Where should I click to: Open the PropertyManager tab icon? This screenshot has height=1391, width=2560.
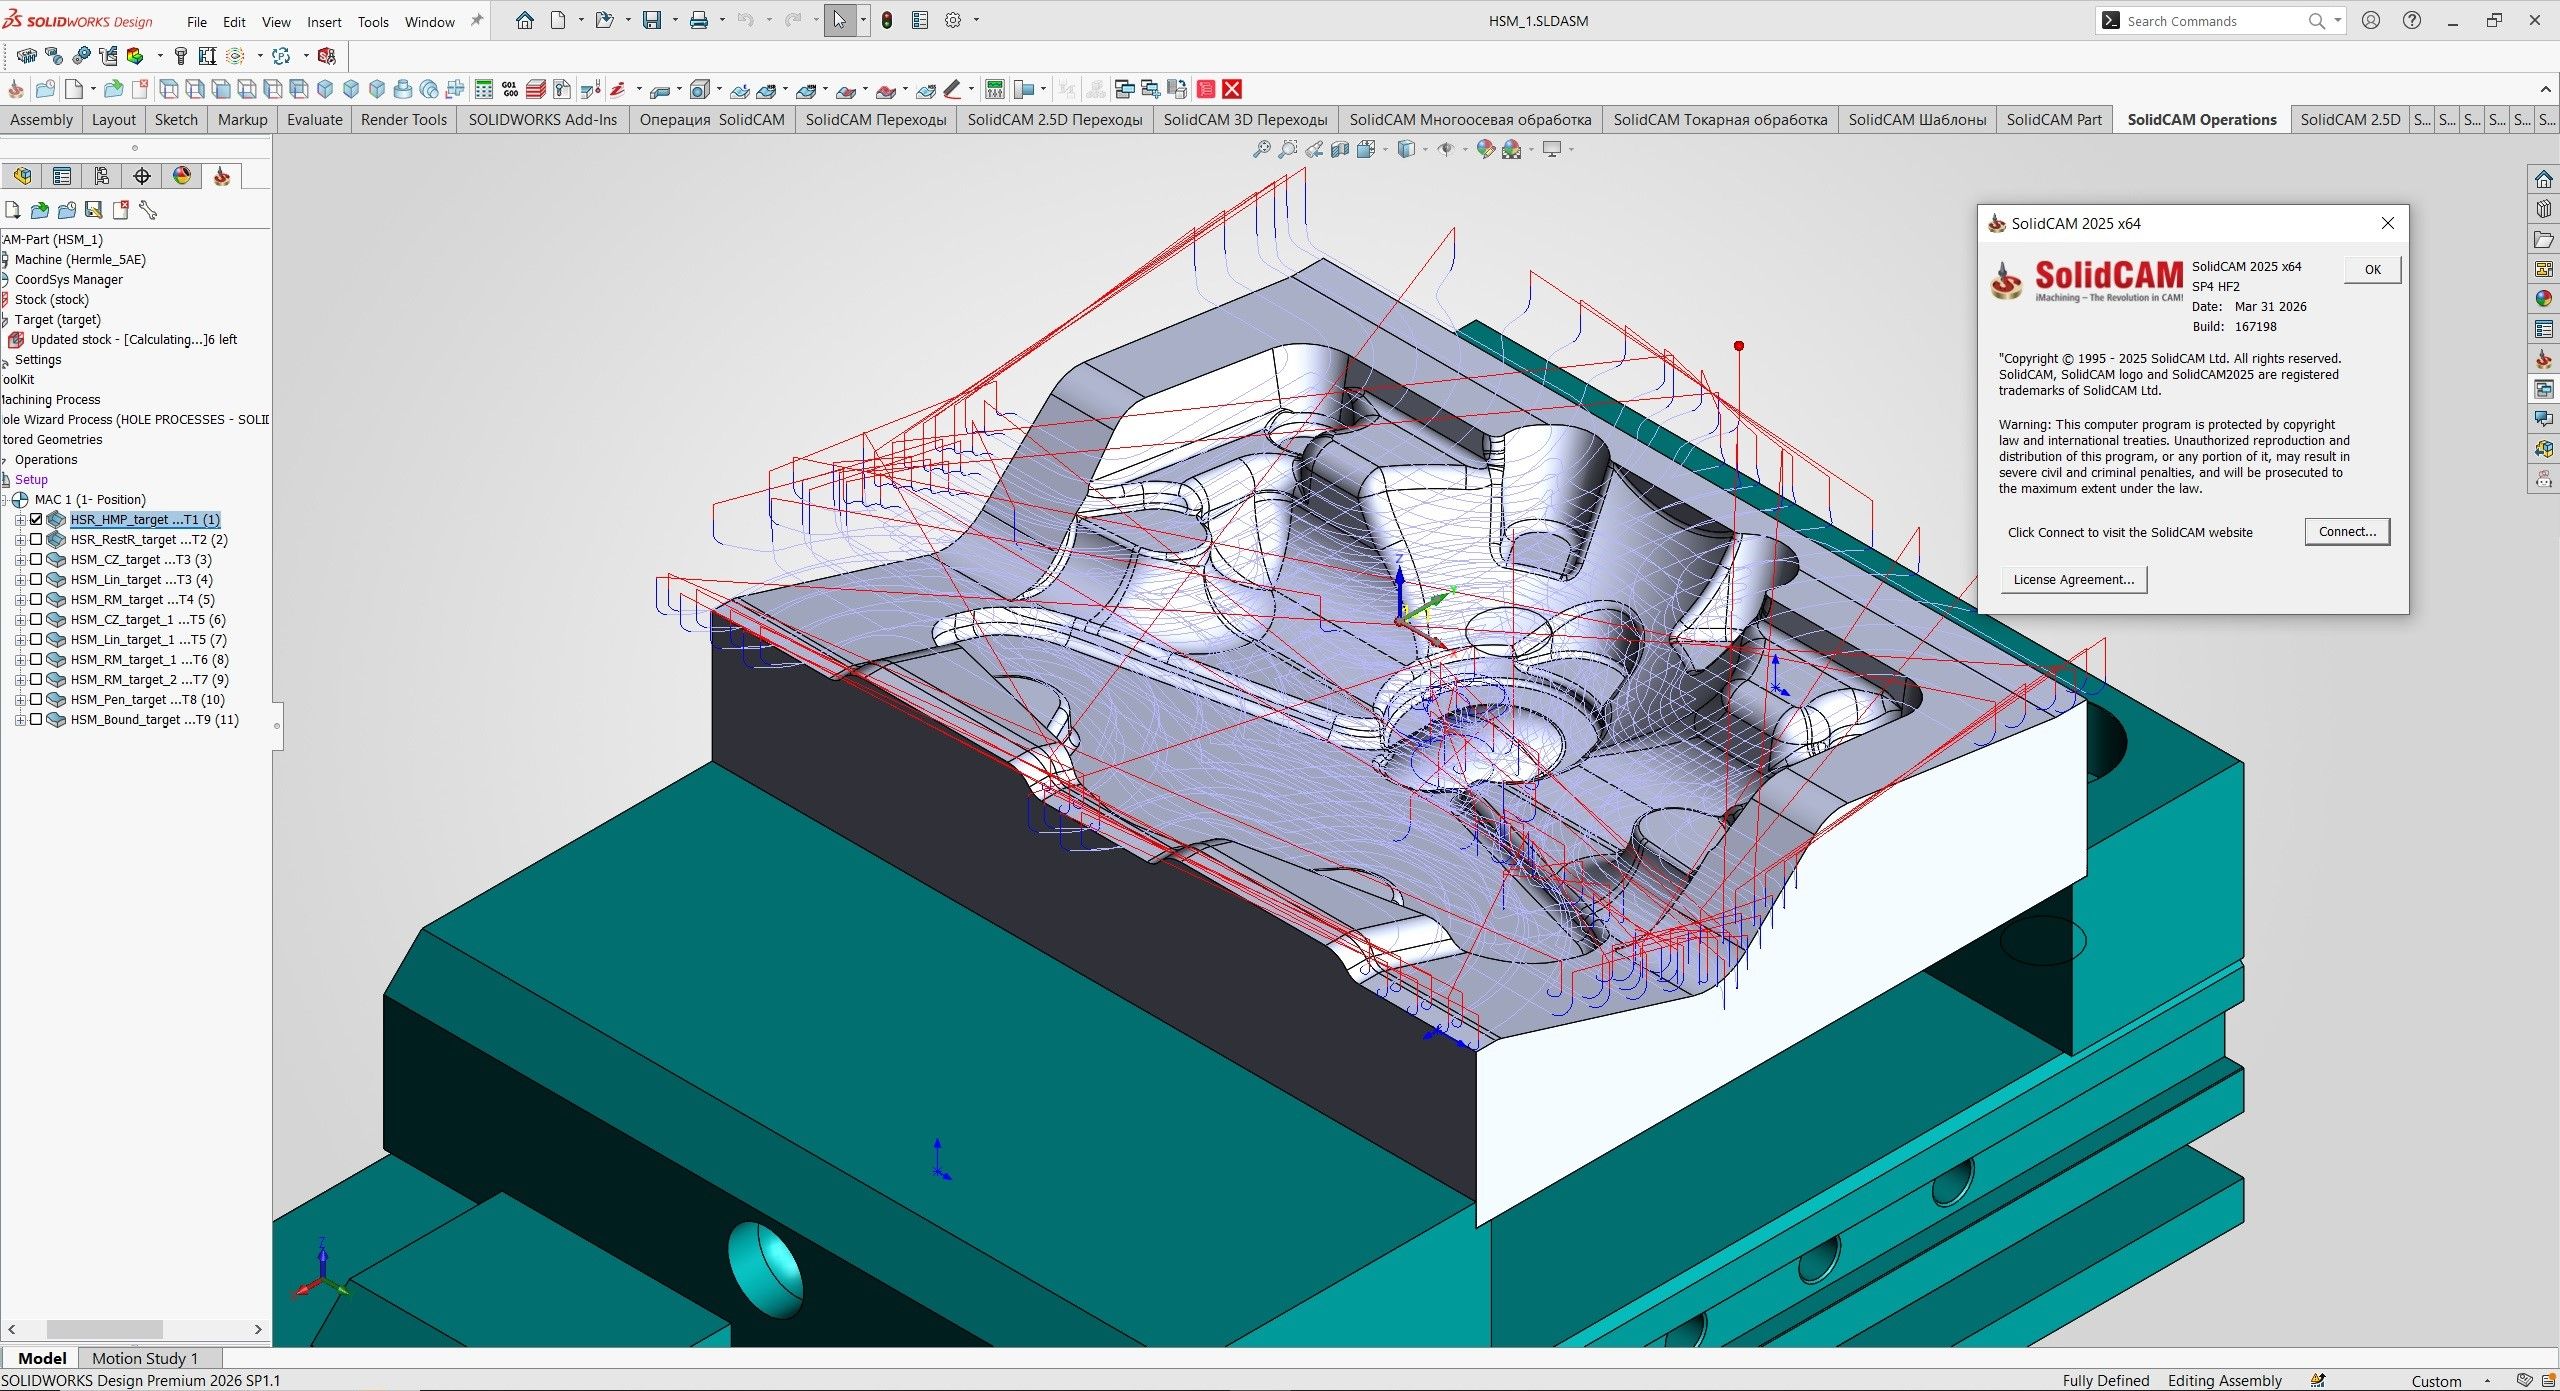click(62, 176)
